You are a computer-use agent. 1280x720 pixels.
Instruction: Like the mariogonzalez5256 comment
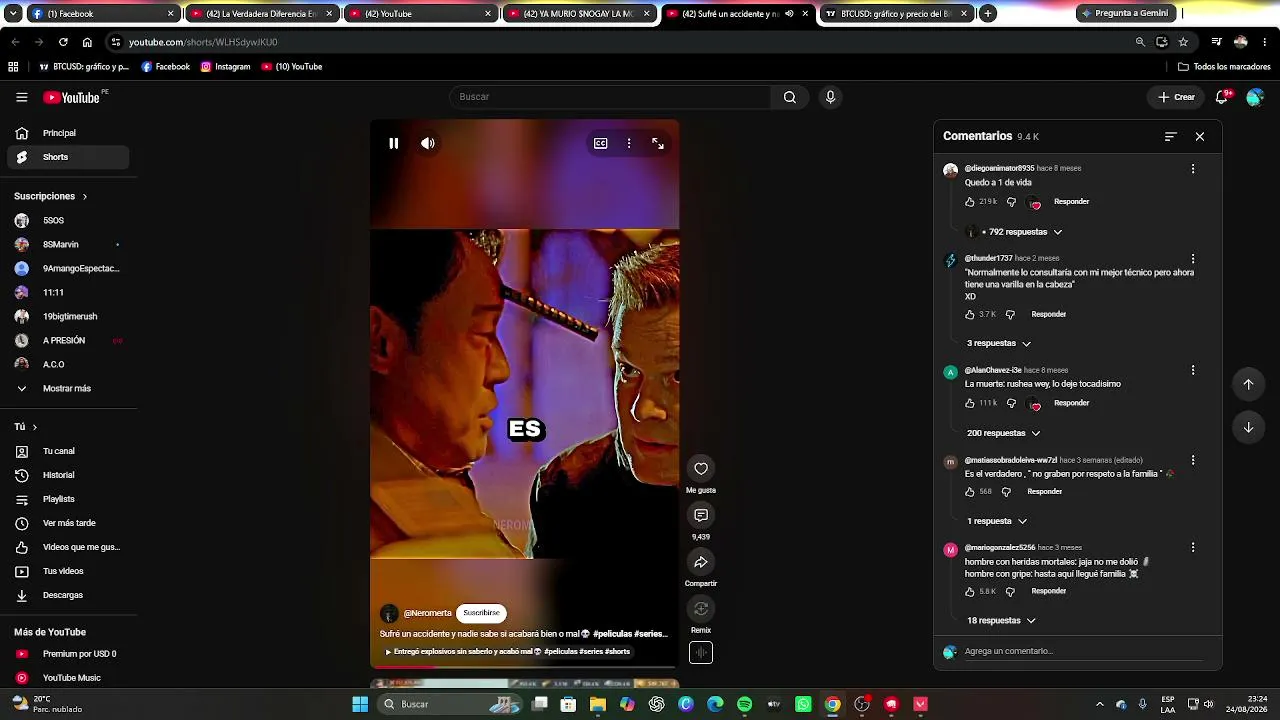(970, 591)
